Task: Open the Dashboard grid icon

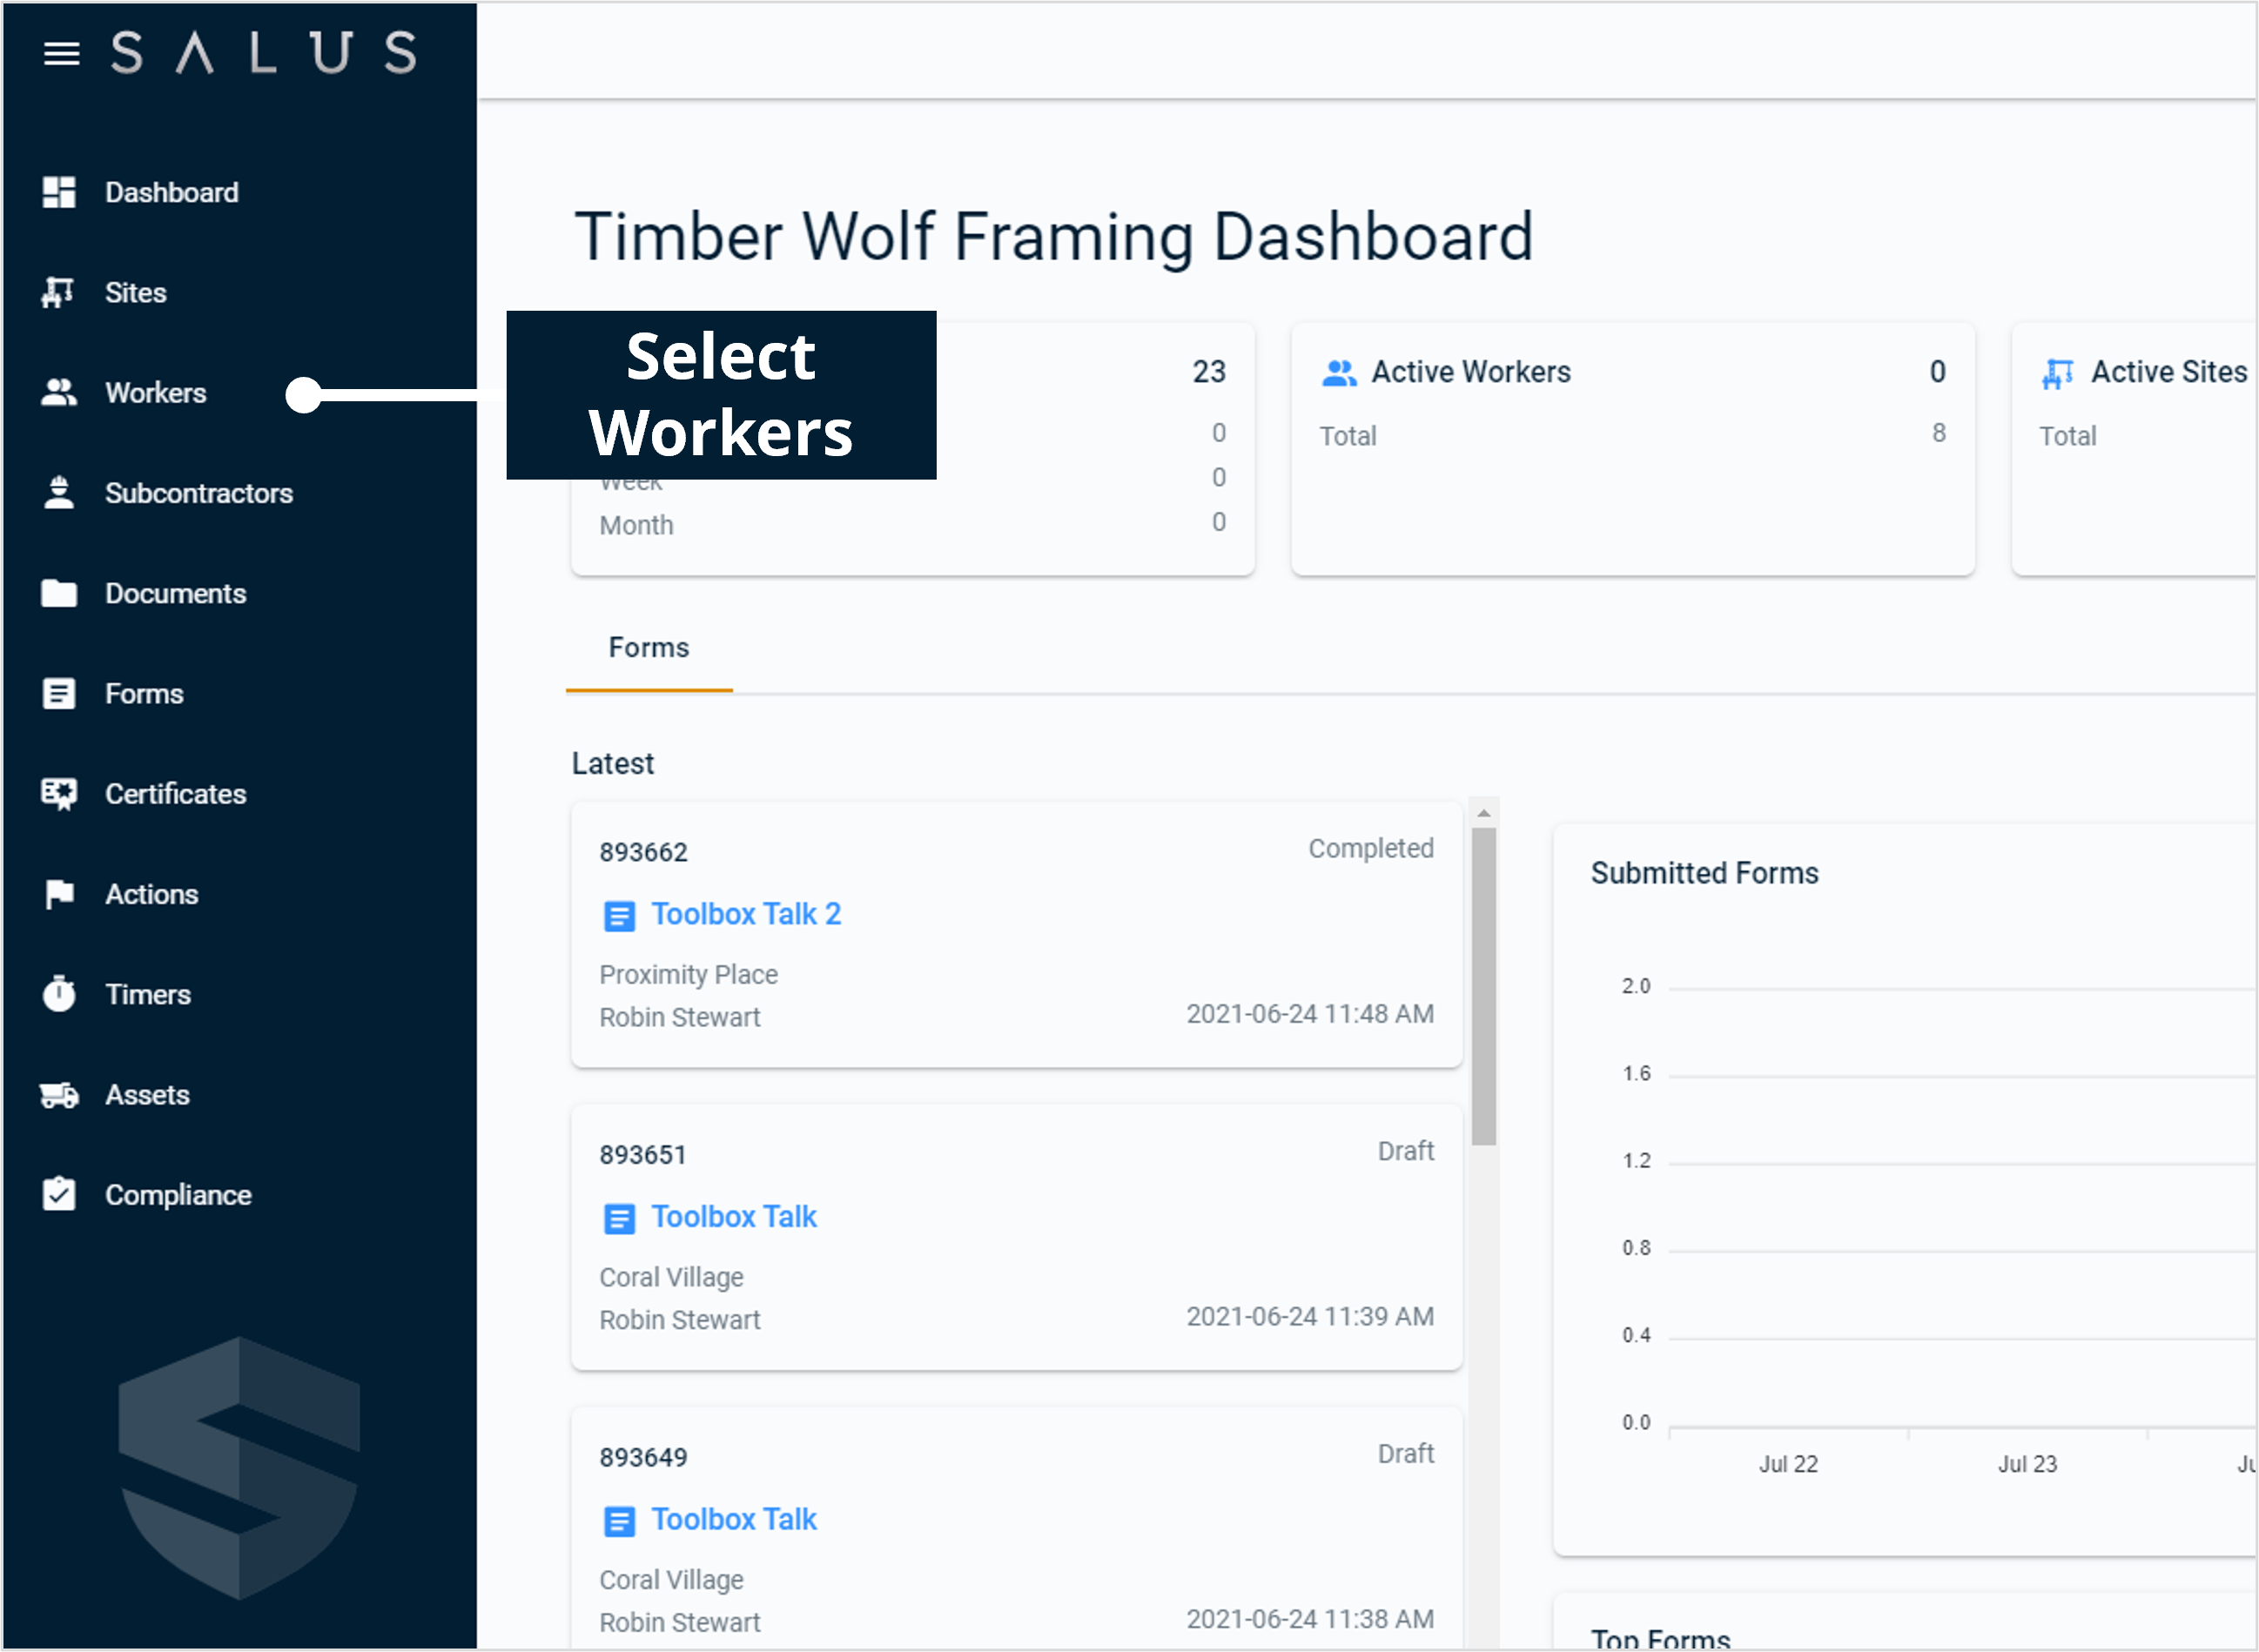Action: click(59, 192)
